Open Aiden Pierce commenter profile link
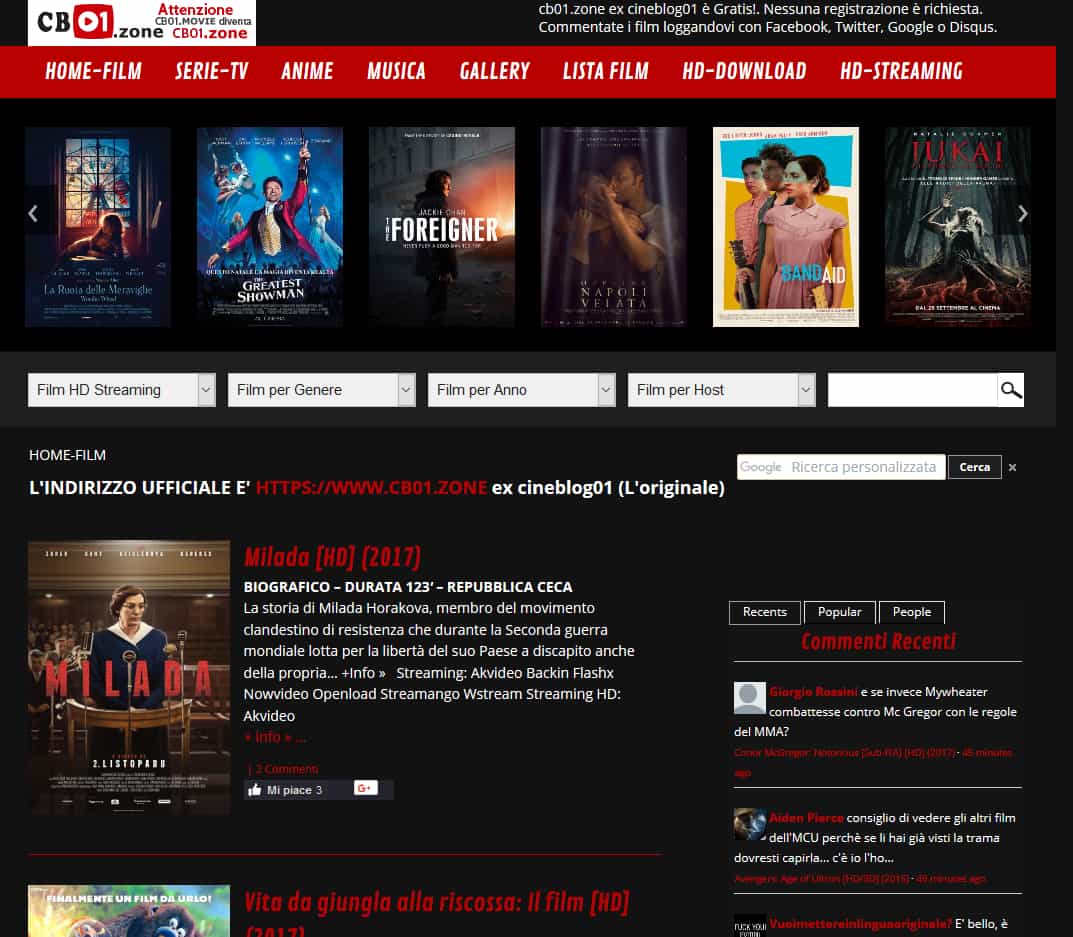The image size is (1073, 937). pyautogui.click(x=806, y=818)
